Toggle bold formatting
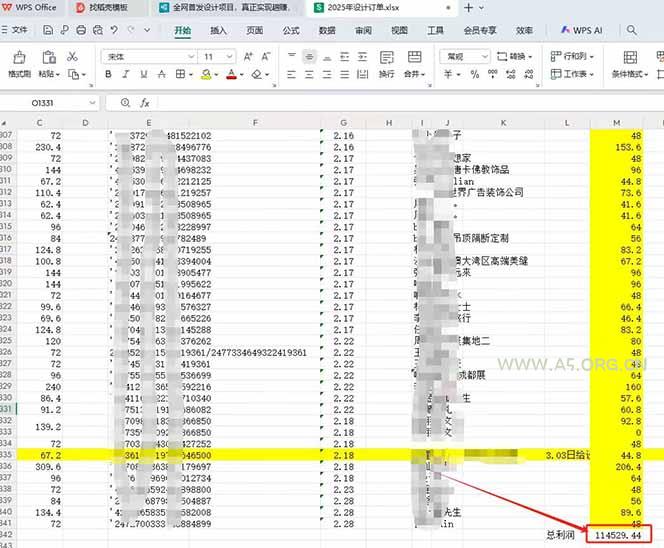Image resolution: width=664 pixels, height=548 pixels. coord(108,75)
